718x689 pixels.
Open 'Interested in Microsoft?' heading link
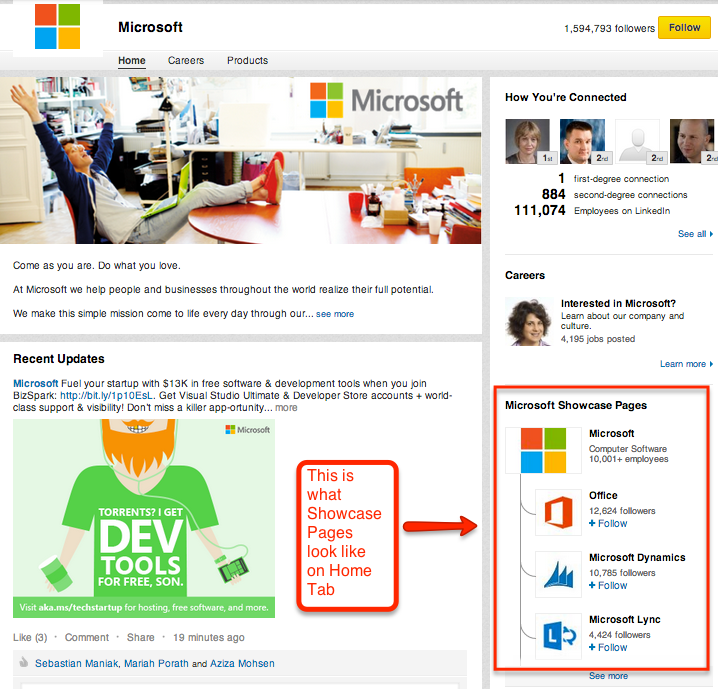point(618,304)
